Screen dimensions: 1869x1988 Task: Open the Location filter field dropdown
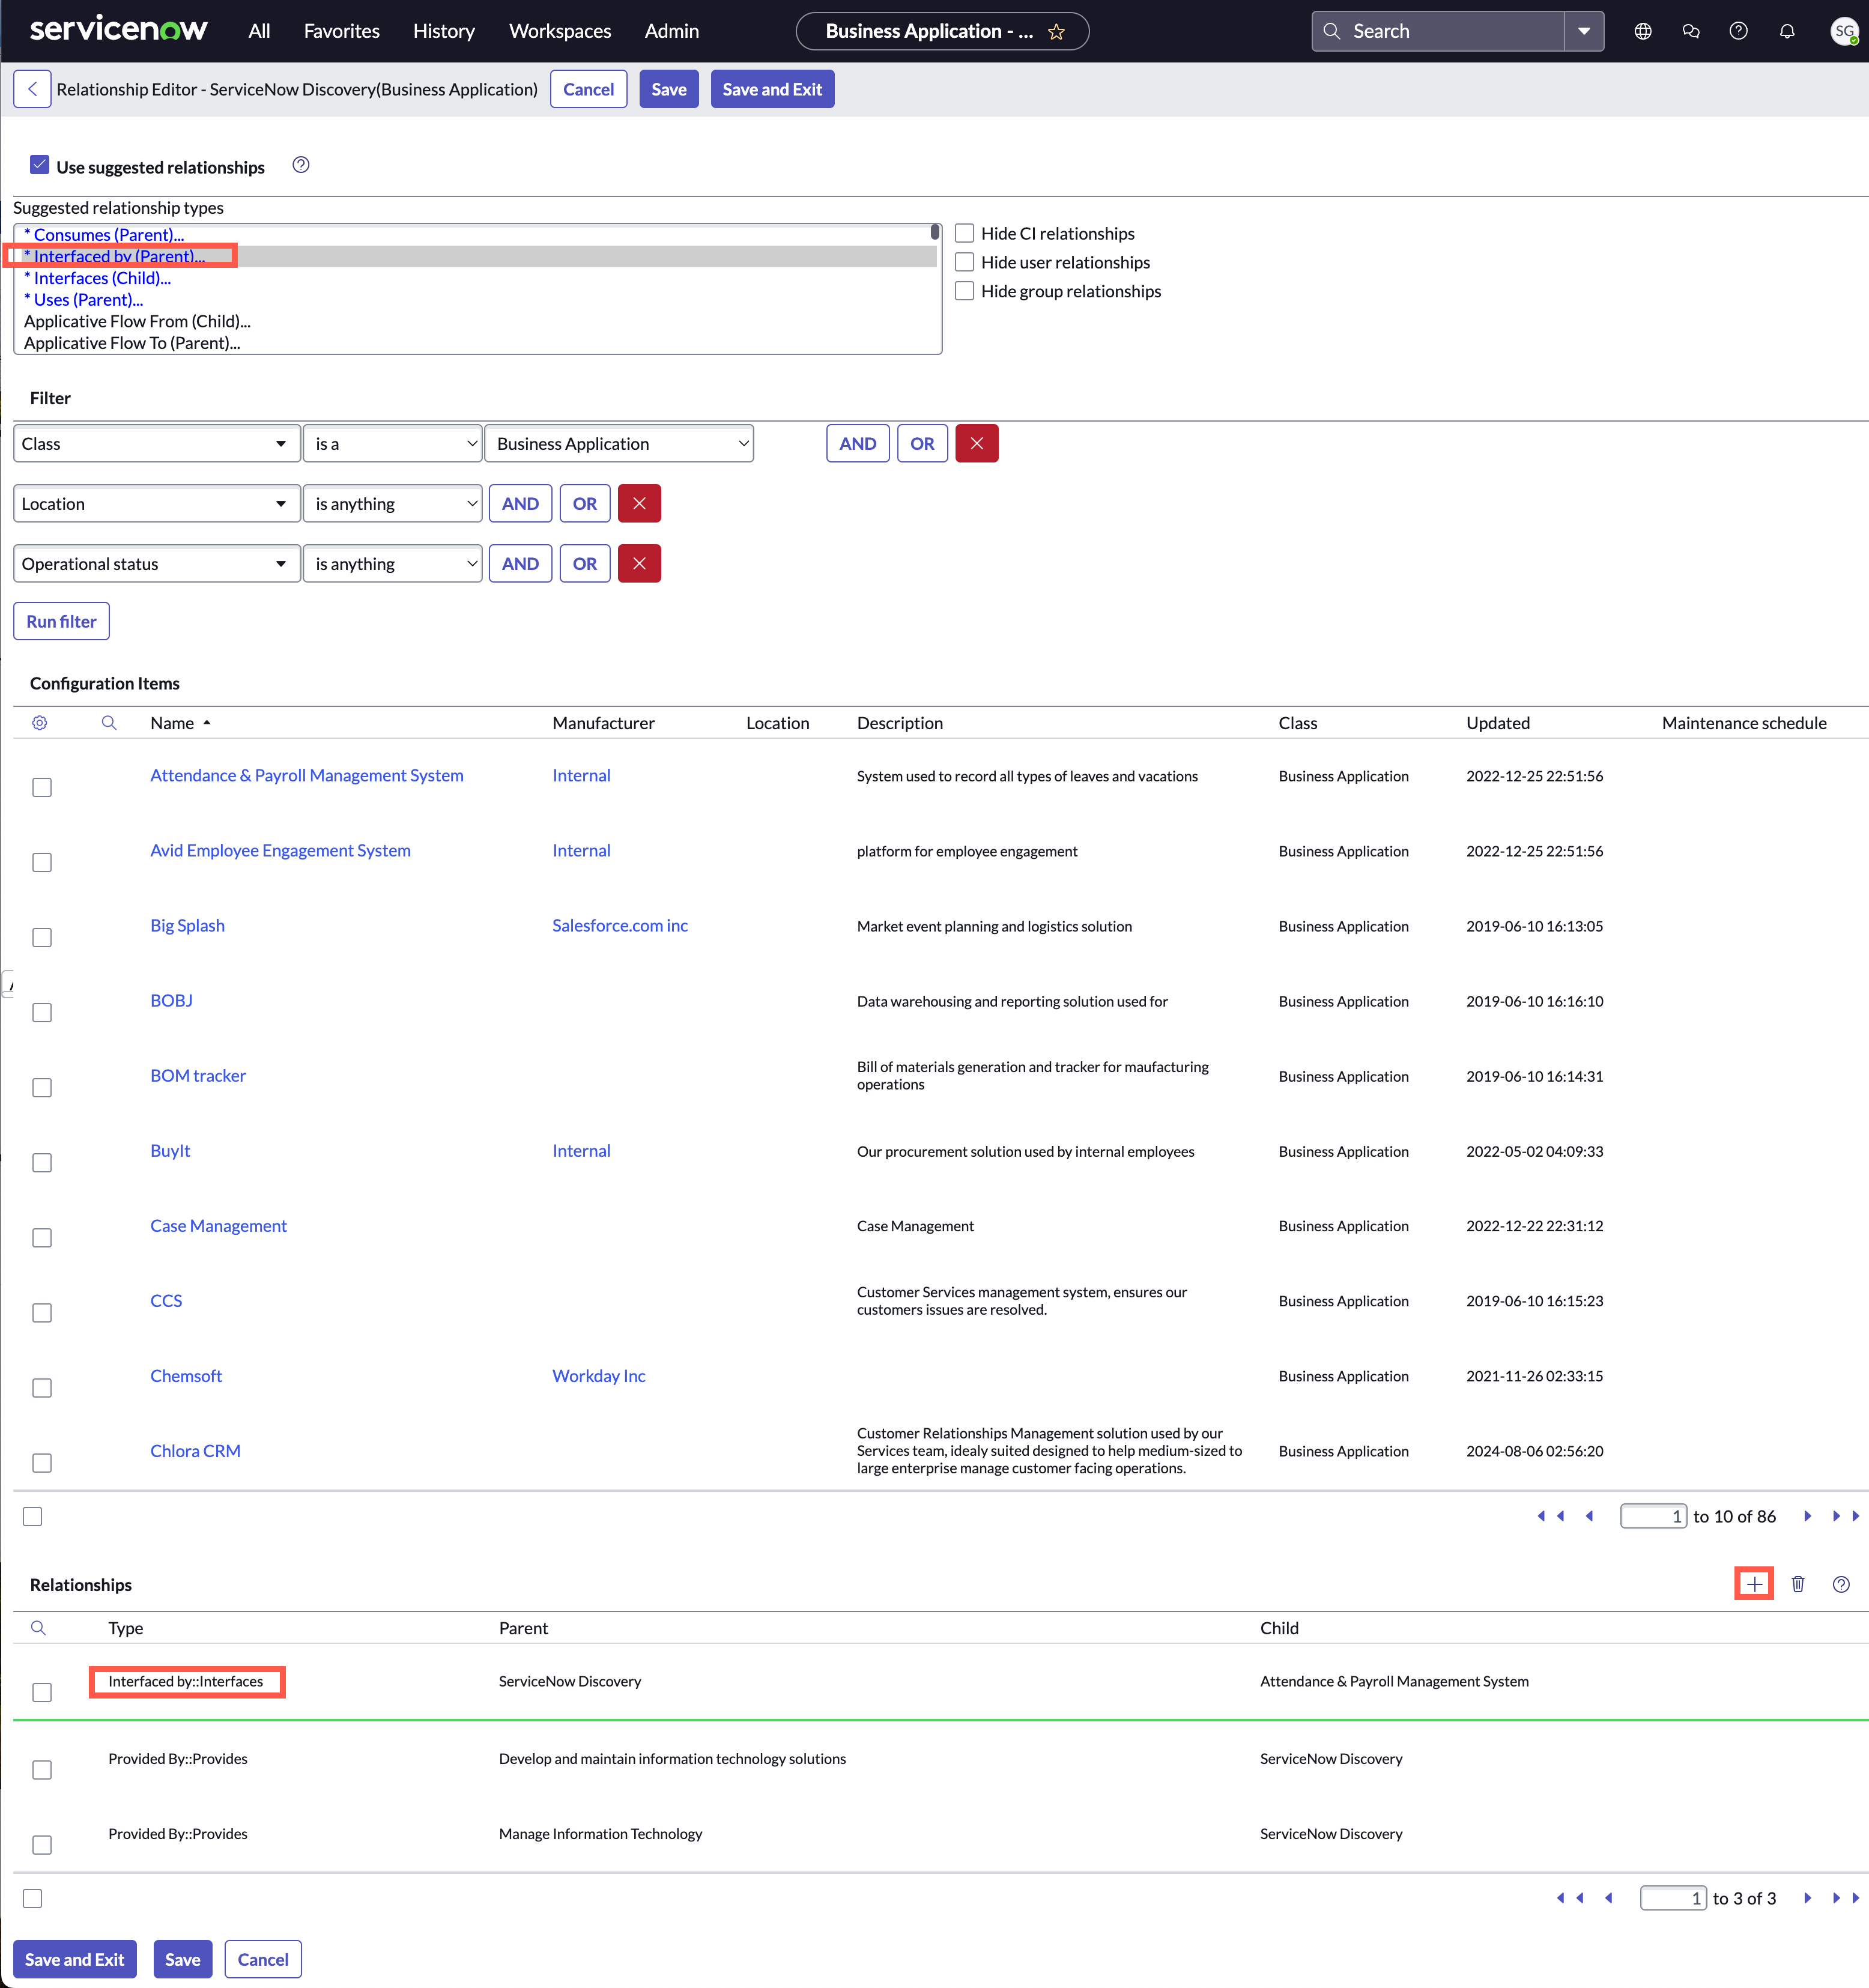pyautogui.click(x=157, y=504)
